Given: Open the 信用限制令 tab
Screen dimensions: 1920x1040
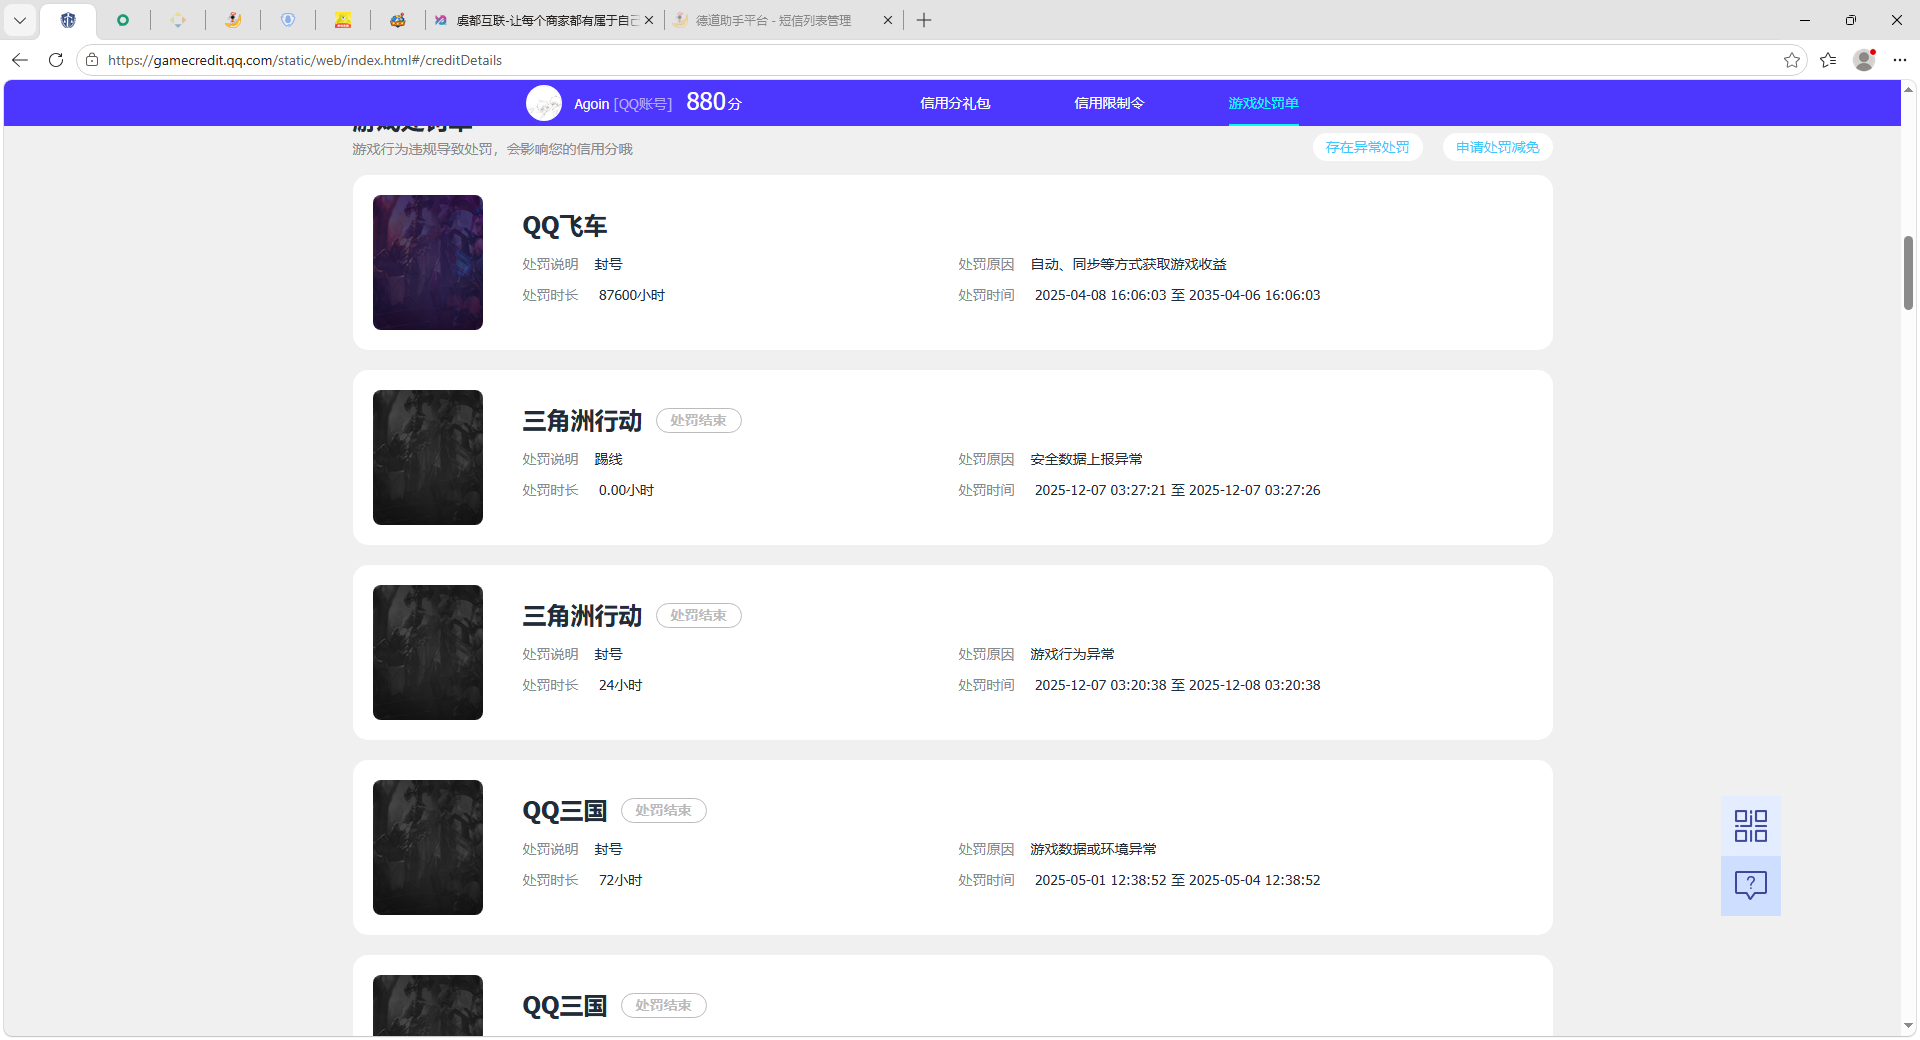Looking at the screenshot, I should pos(1109,103).
